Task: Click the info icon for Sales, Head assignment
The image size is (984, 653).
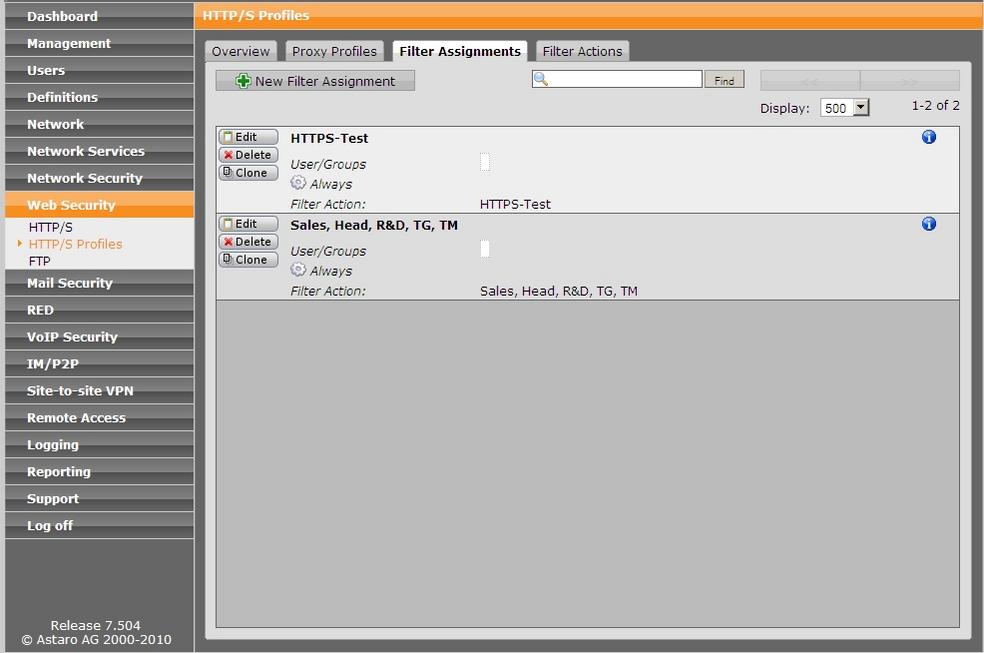Action: pos(928,224)
